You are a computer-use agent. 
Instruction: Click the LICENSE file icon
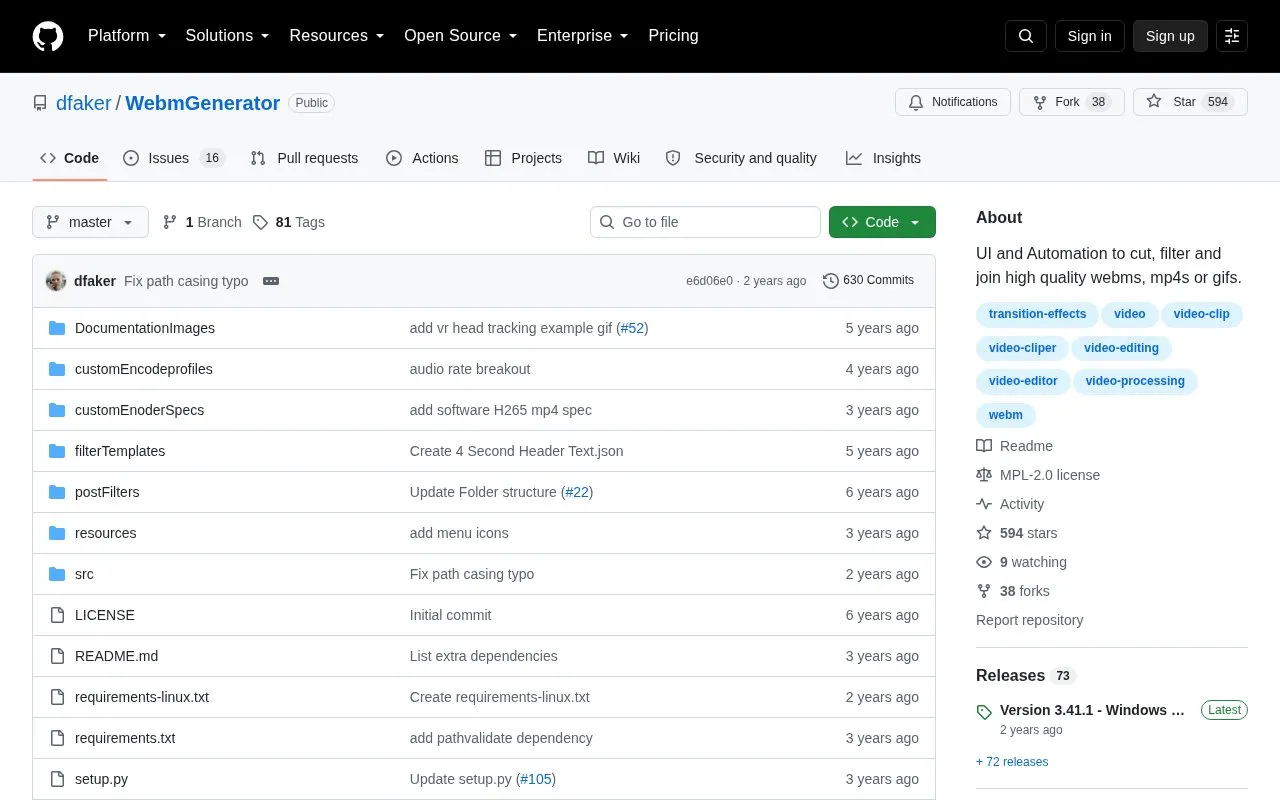tap(57, 615)
